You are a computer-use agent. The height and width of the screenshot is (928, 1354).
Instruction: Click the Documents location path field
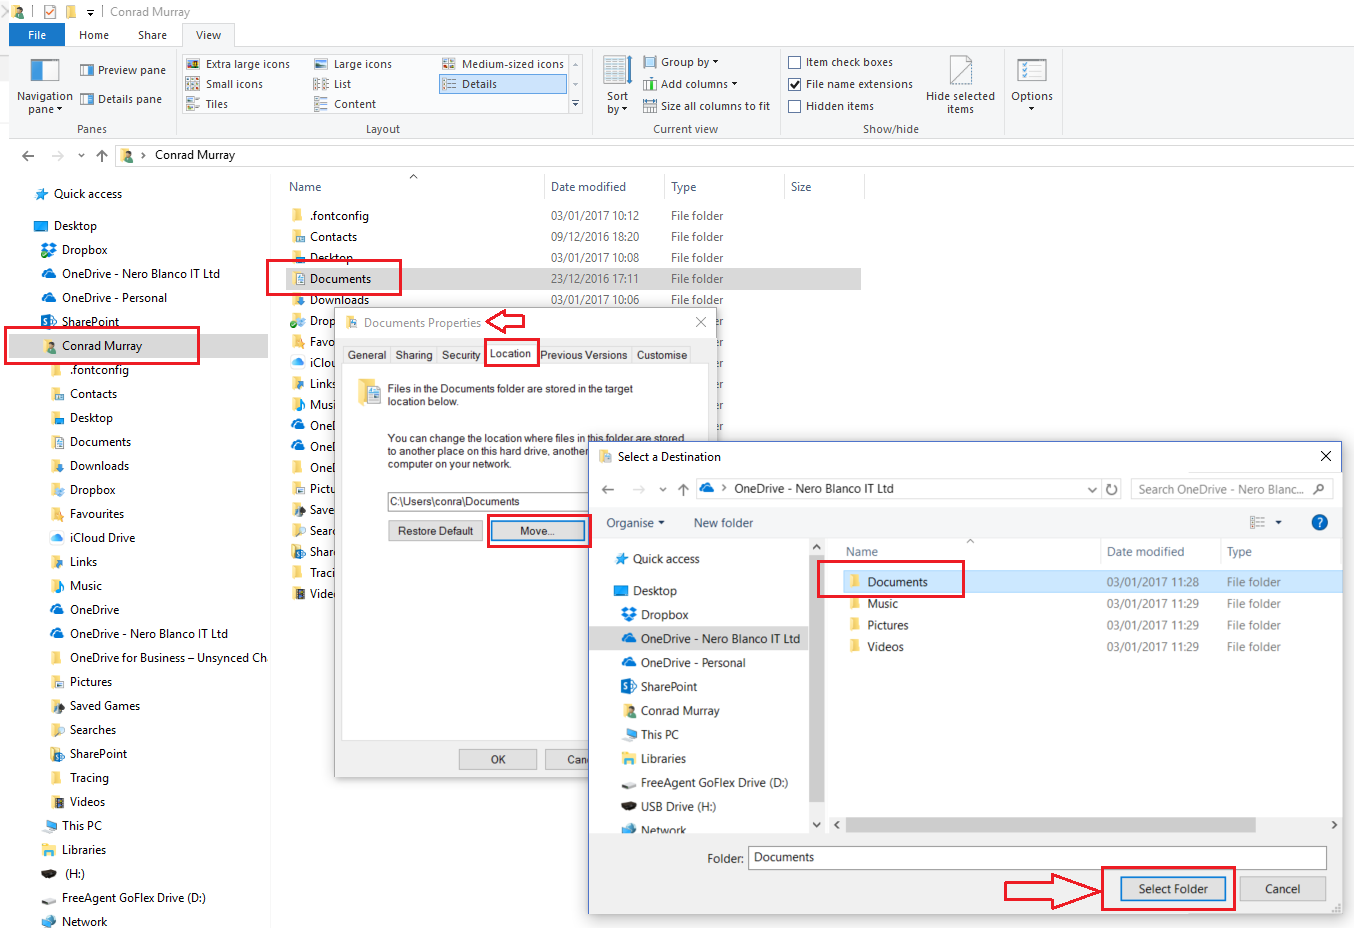pos(487,501)
